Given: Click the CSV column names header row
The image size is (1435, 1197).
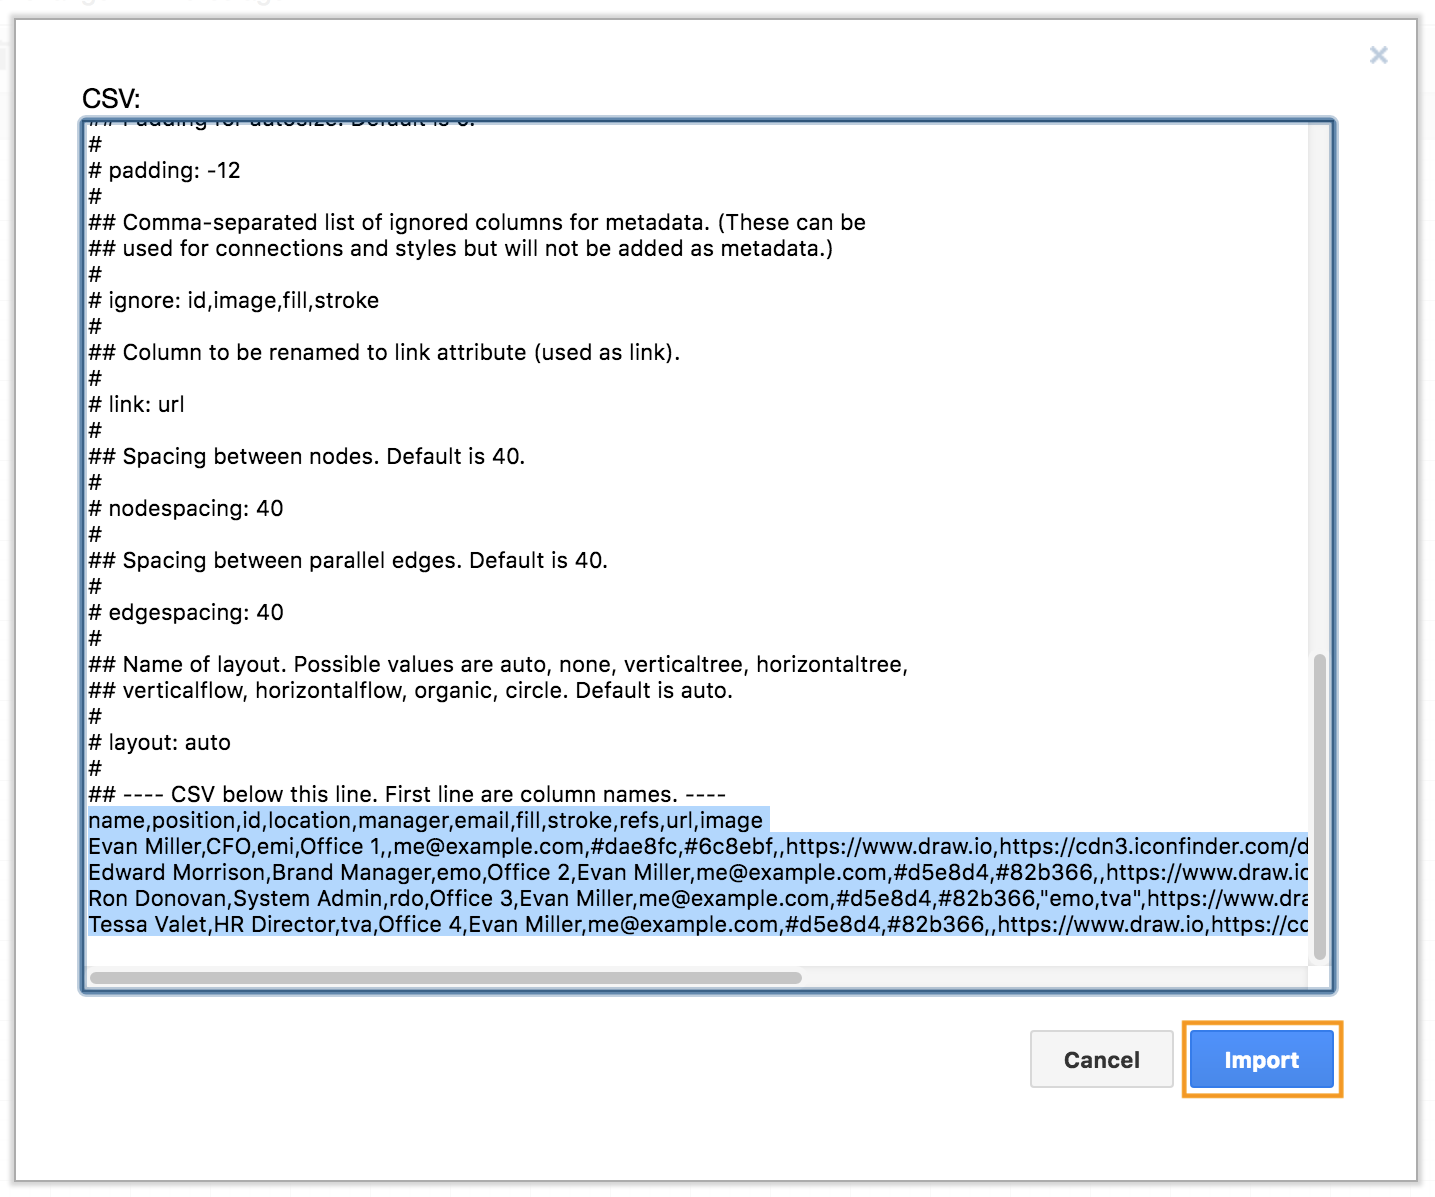Looking at the screenshot, I should click(425, 821).
